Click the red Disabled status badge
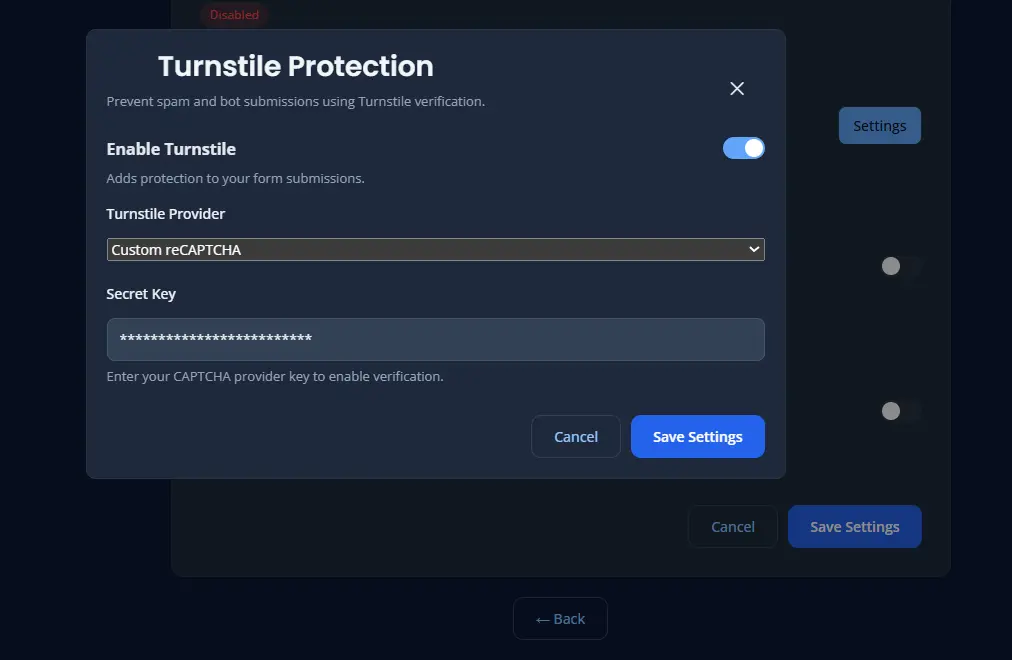Viewport: 1012px width, 660px height. tap(233, 15)
